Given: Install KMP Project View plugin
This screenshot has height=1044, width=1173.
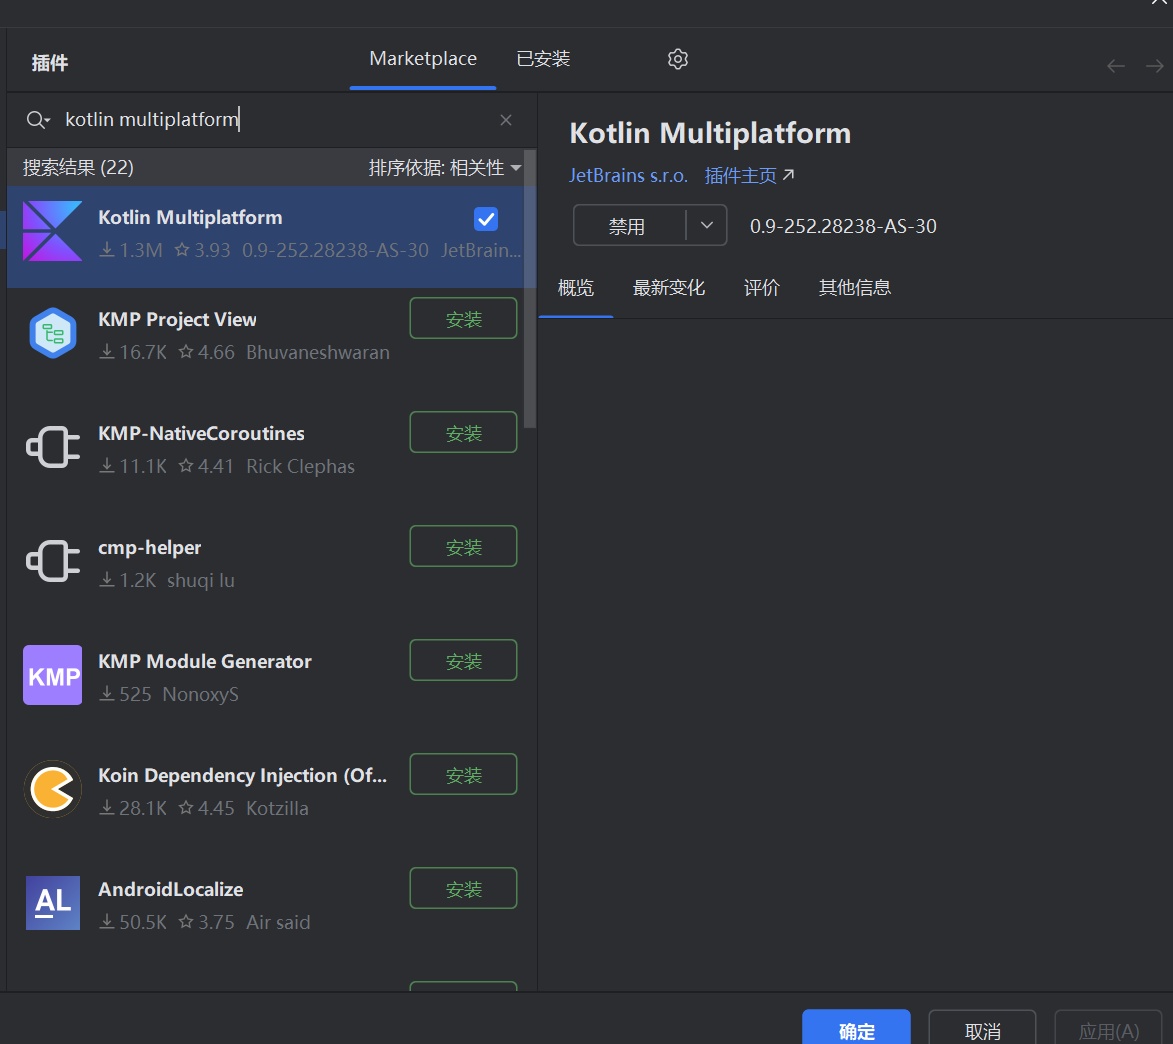Looking at the screenshot, I should pos(463,319).
